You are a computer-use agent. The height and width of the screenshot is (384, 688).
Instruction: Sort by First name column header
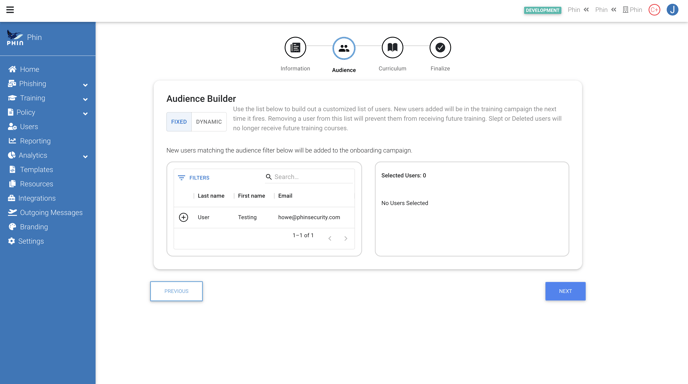pyautogui.click(x=251, y=196)
